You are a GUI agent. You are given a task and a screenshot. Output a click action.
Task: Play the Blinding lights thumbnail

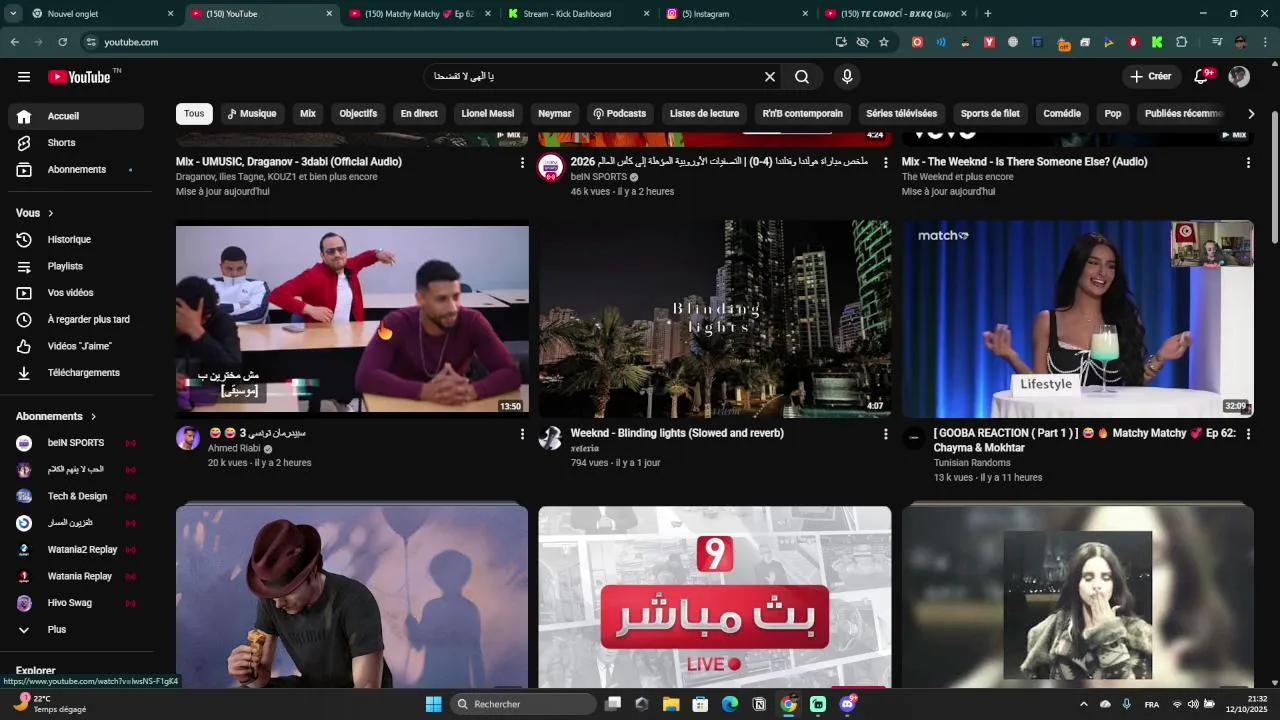click(715, 319)
